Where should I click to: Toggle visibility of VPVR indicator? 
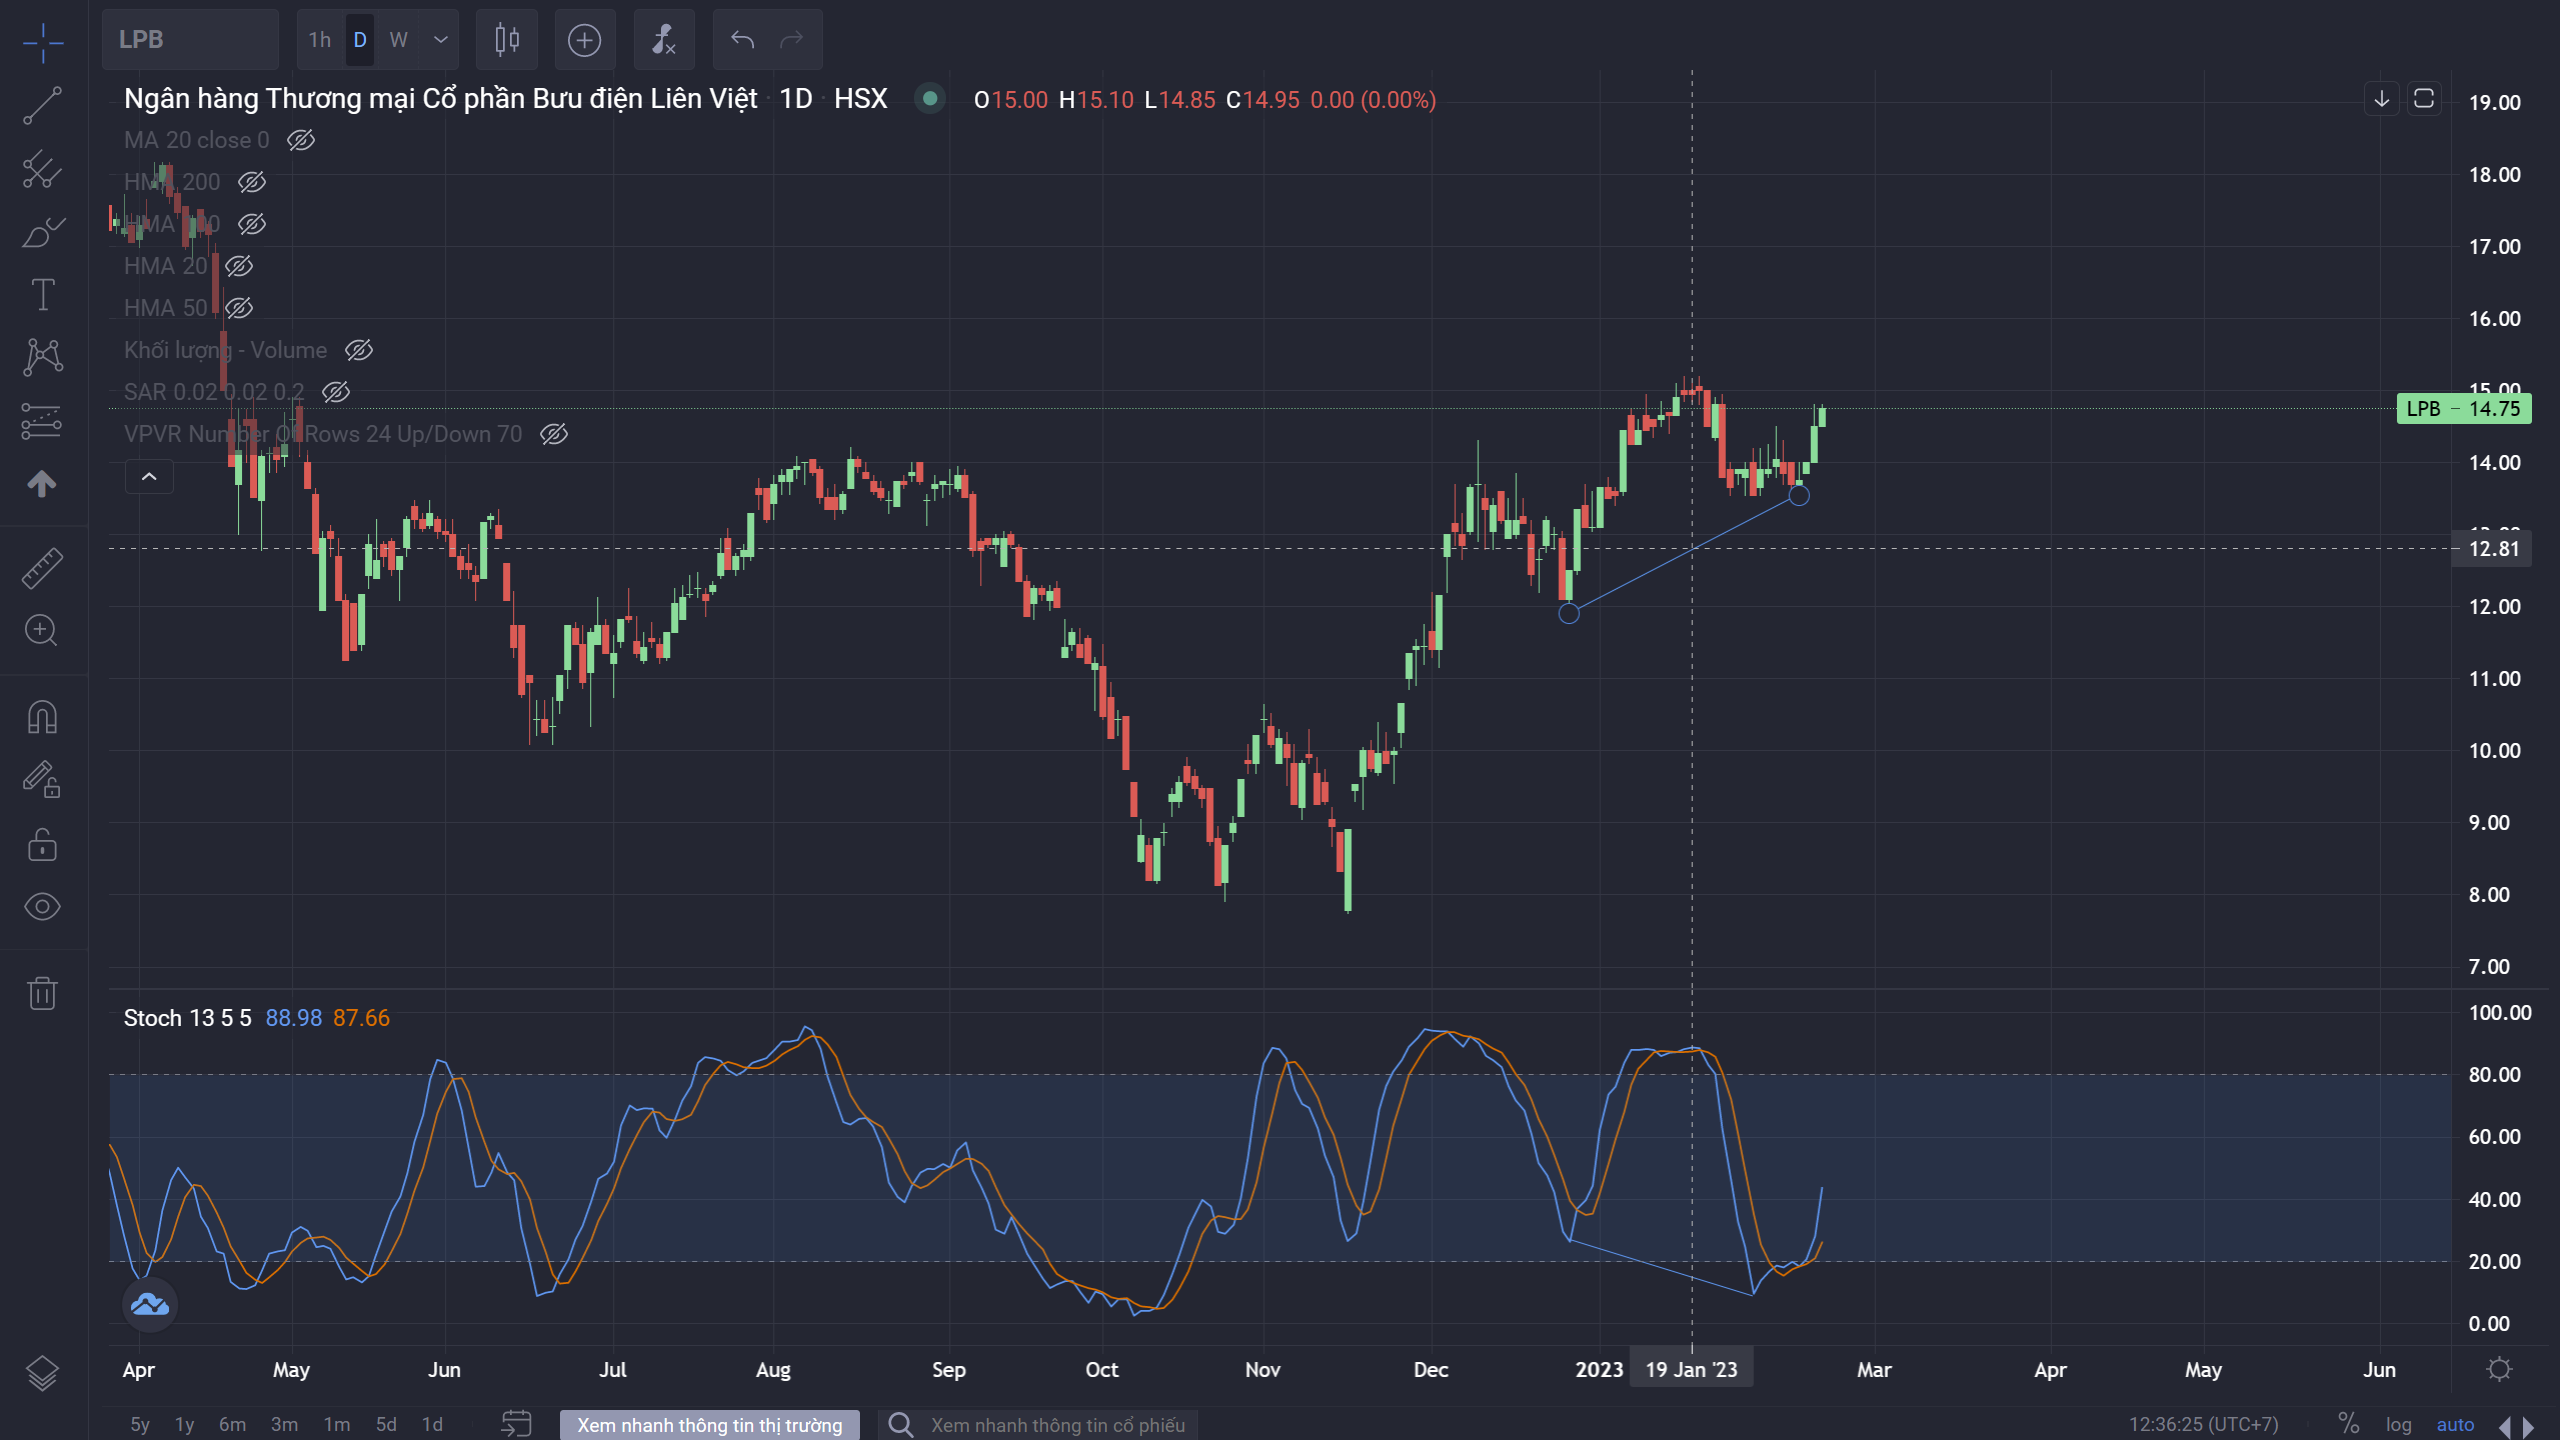tap(554, 434)
